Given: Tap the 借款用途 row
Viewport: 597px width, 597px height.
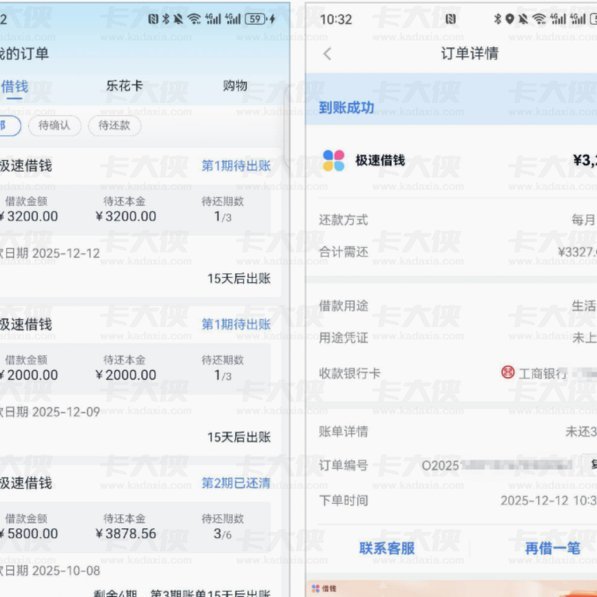Looking at the screenshot, I should (458, 305).
